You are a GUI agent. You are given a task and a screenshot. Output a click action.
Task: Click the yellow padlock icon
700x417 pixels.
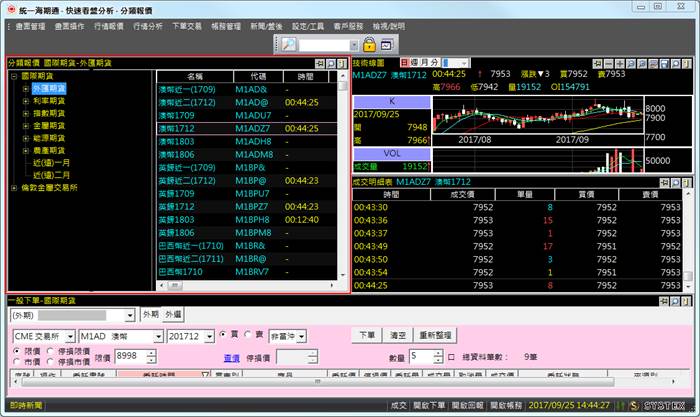(369, 45)
